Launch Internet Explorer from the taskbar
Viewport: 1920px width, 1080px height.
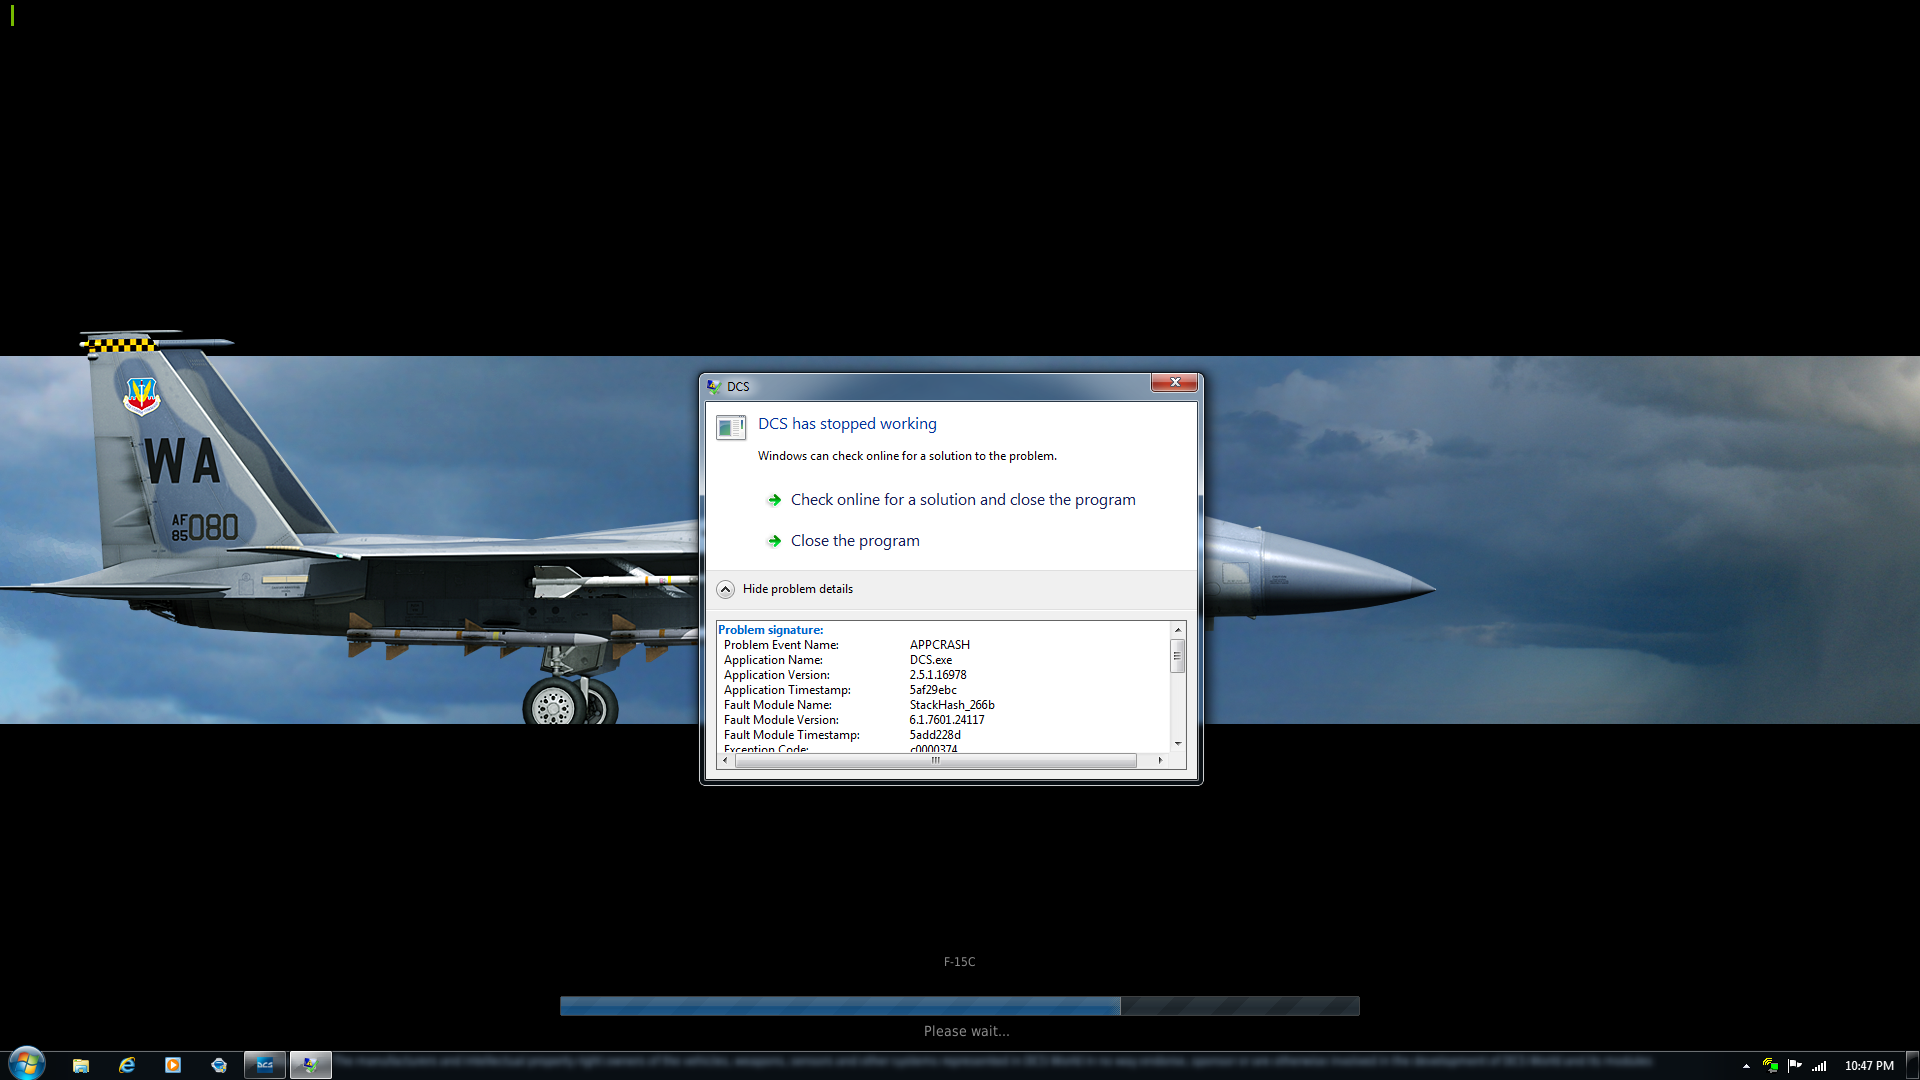click(x=127, y=1065)
